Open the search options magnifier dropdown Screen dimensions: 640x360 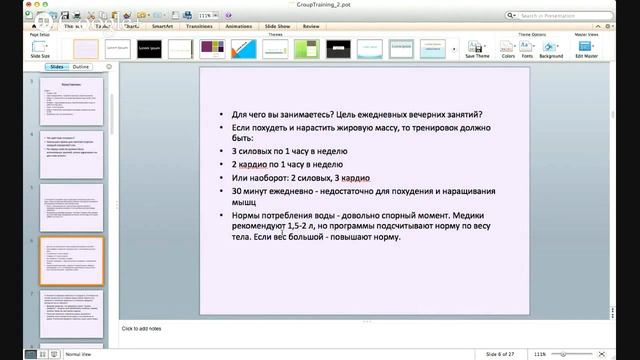pos(511,16)
